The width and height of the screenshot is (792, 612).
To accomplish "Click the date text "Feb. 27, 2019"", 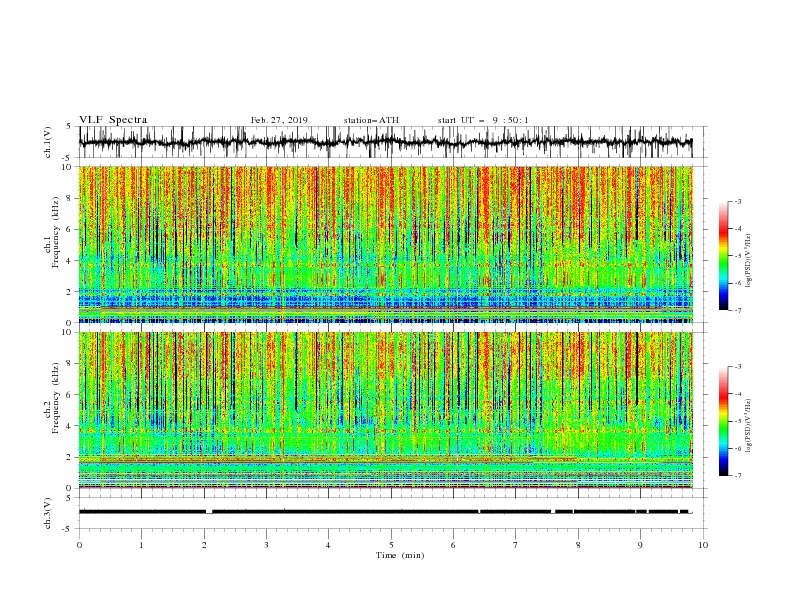I will [279, 120].
